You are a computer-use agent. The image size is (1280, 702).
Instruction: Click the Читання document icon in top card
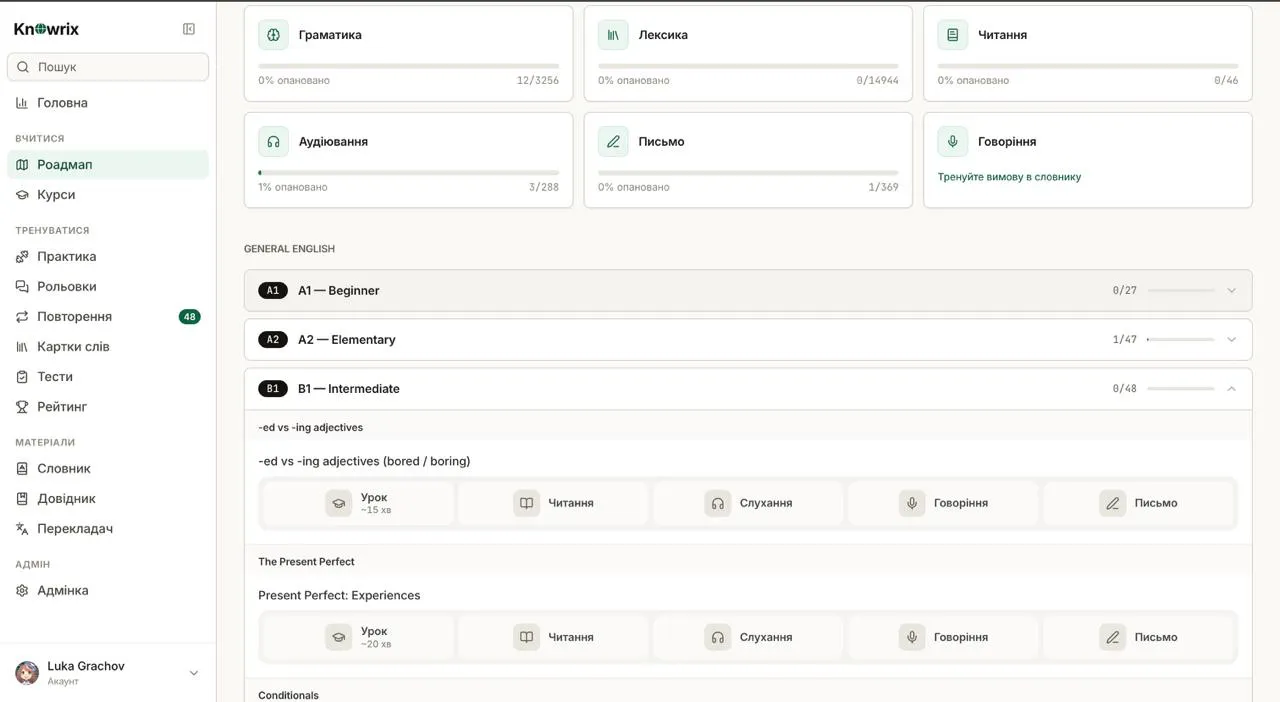click(952, 35)
